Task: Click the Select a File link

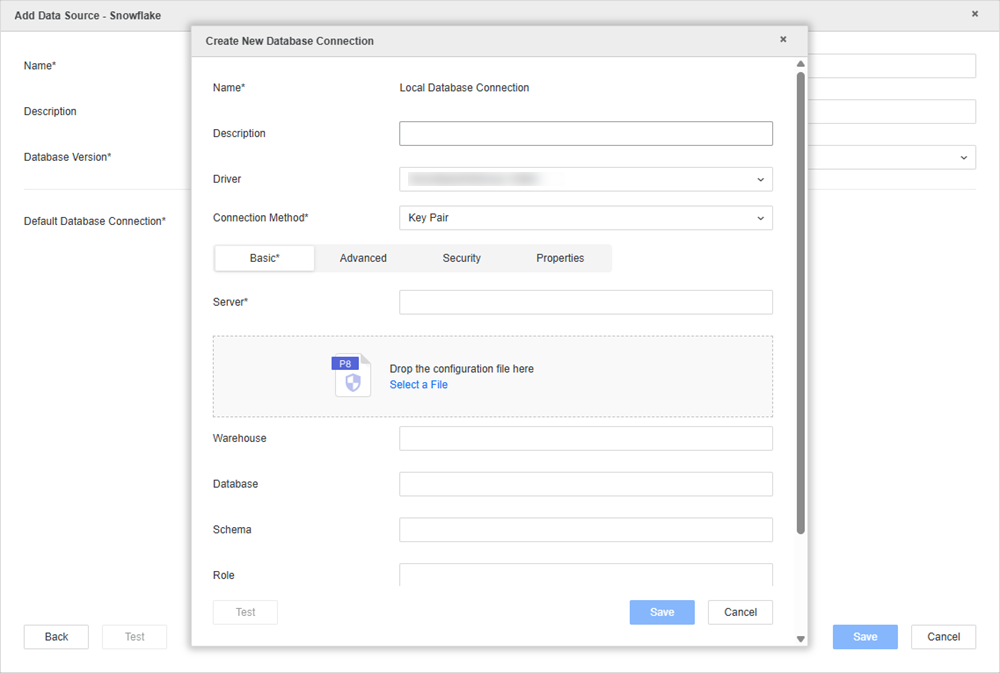Action: pyautogui.click(x=418, y=385)
